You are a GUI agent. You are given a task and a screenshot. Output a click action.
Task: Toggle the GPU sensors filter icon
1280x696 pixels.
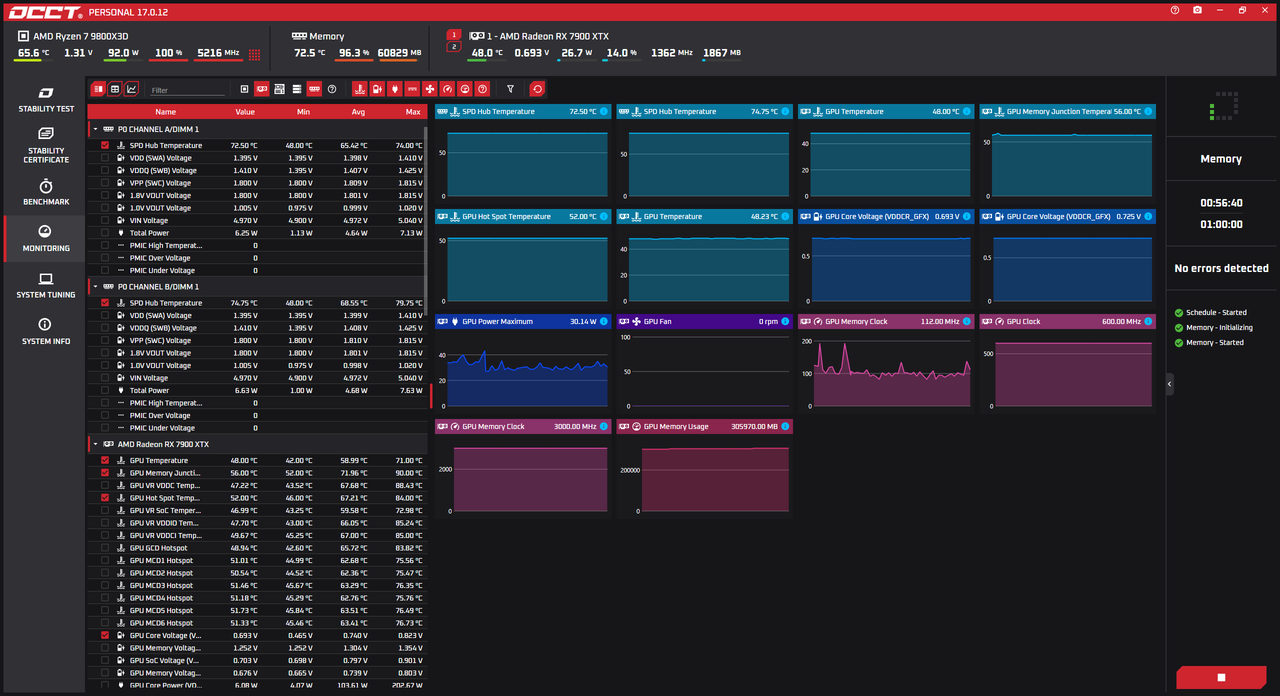coord(261,89)
